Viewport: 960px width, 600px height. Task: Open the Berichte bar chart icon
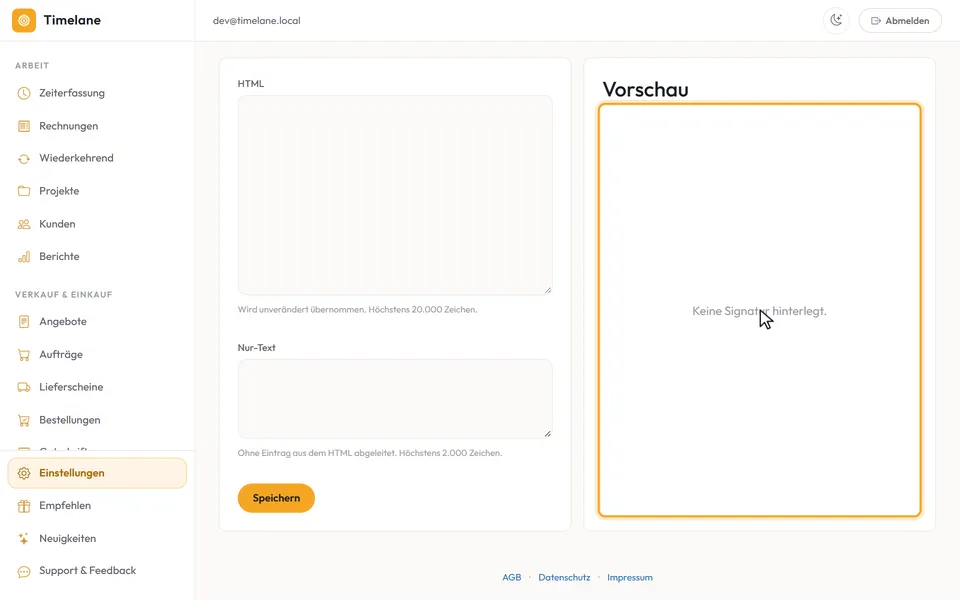(x=24, y=257)
